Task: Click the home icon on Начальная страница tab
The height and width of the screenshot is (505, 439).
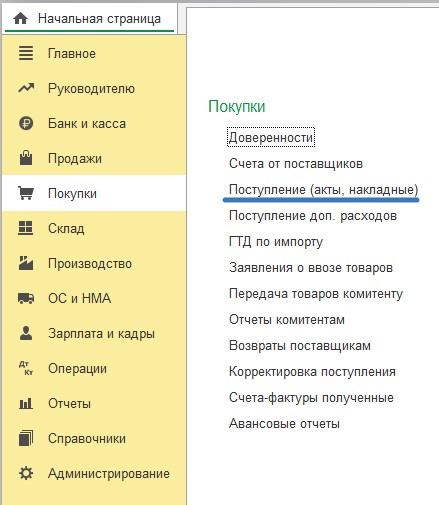Action: (20, 18)
